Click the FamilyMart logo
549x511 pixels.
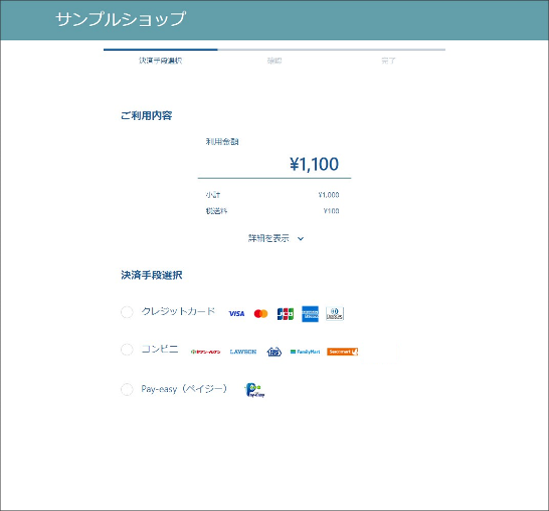pyautogui.click(x=305, y=352)
